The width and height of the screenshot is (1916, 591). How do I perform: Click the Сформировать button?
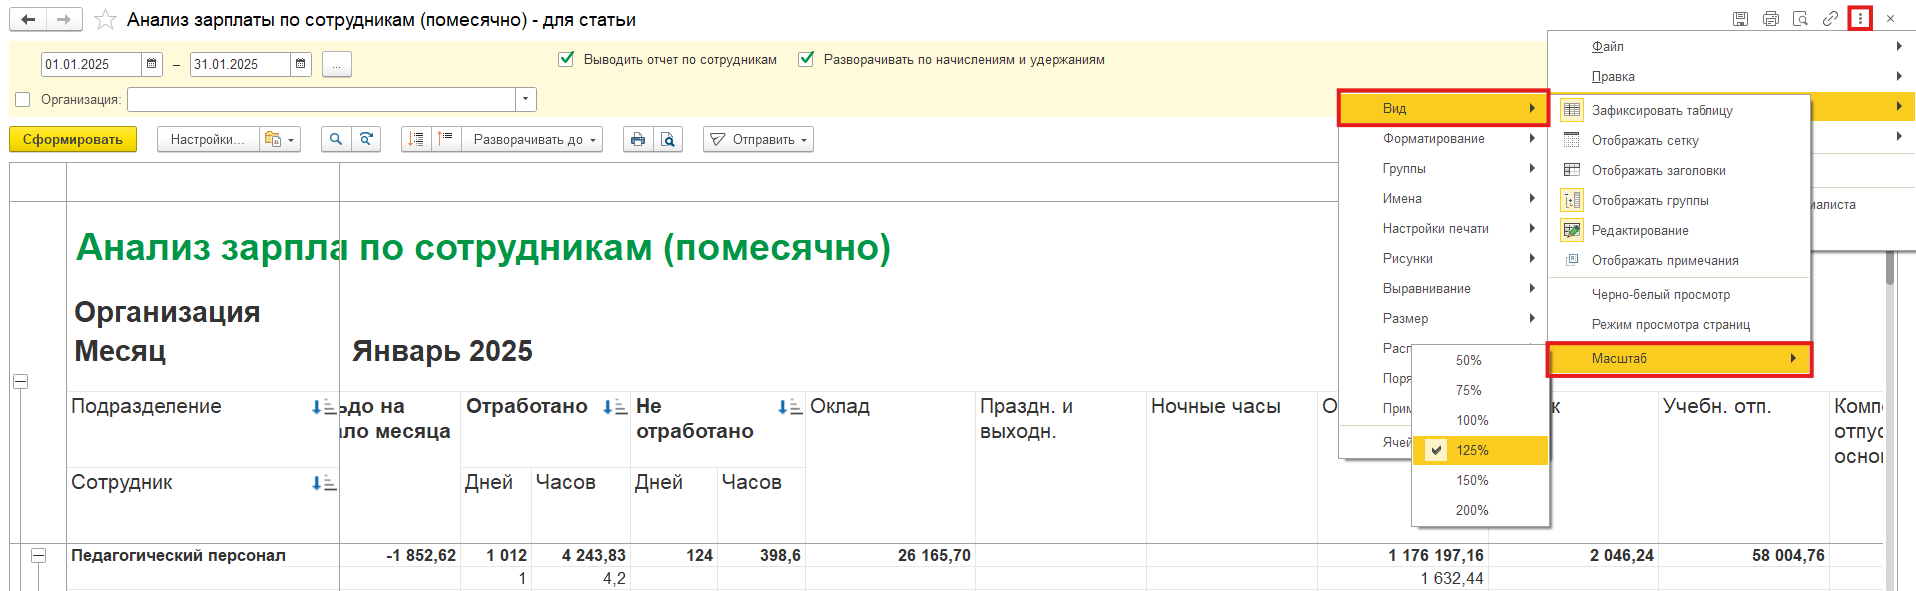pyautogui.click(x=73, y=139)
